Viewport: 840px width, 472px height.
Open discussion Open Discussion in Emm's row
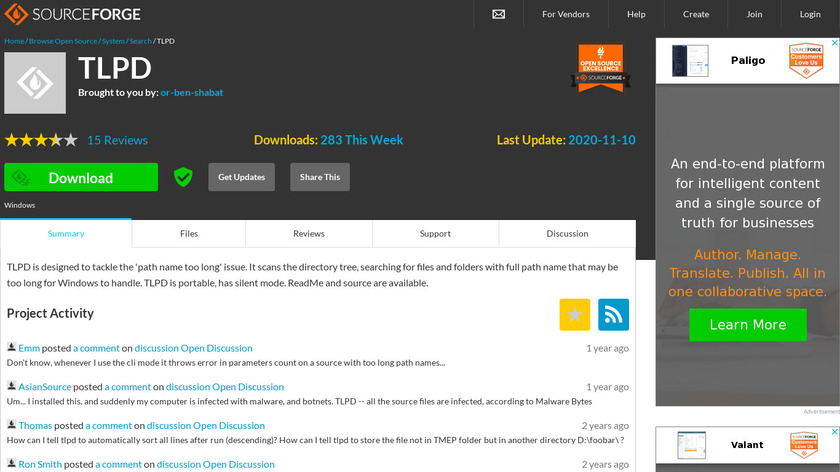pos(193,348)
